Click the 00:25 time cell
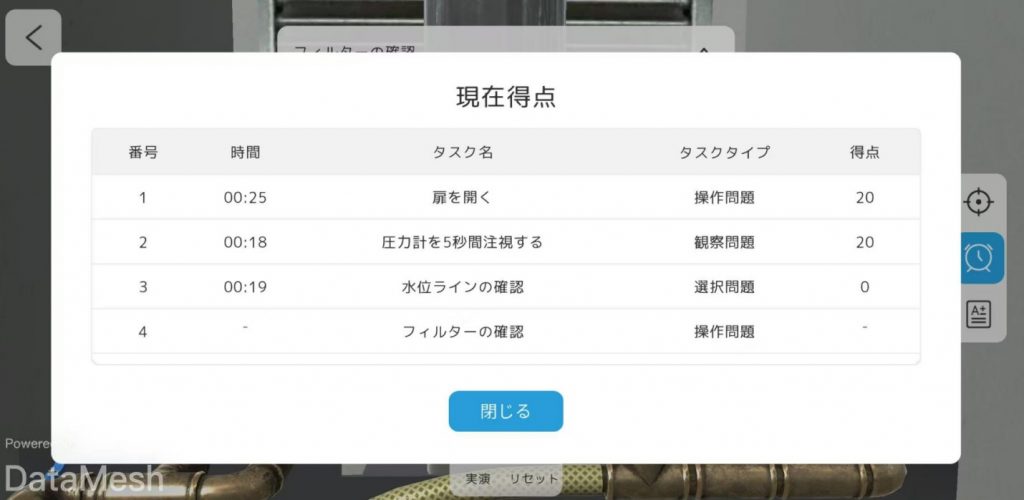This screenshot has width=1024, height=500. (245, 198)
